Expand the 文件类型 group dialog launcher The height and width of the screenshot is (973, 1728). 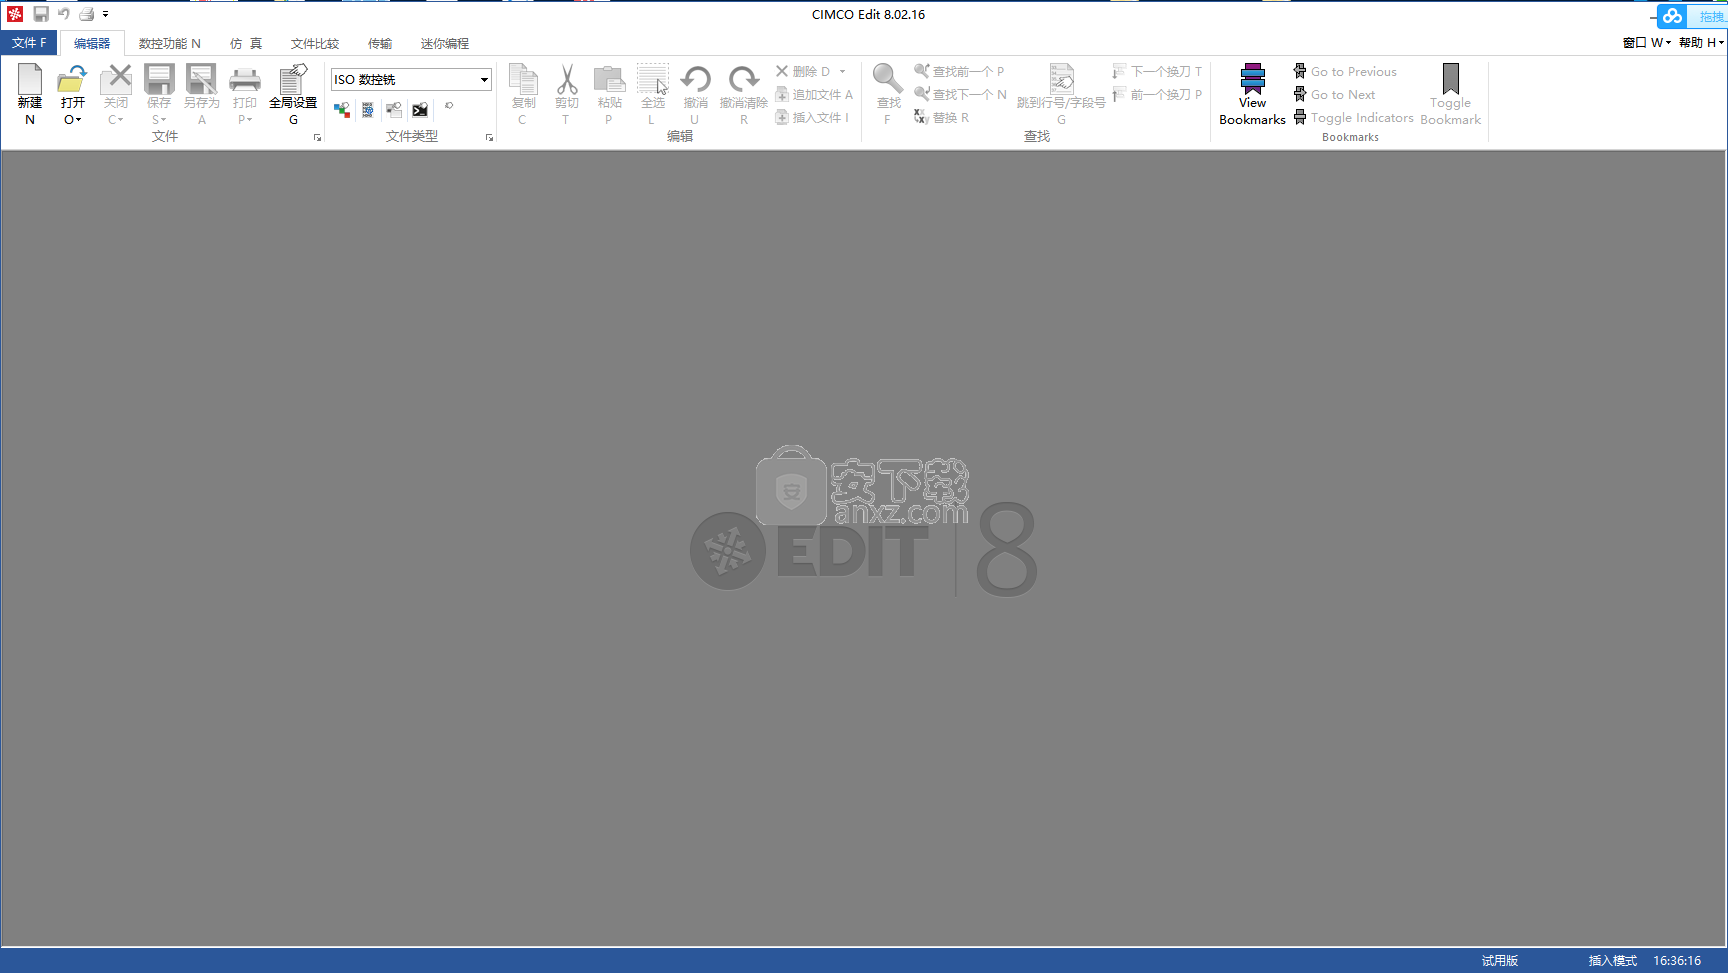pyautogui.click(x=489, y=138)
